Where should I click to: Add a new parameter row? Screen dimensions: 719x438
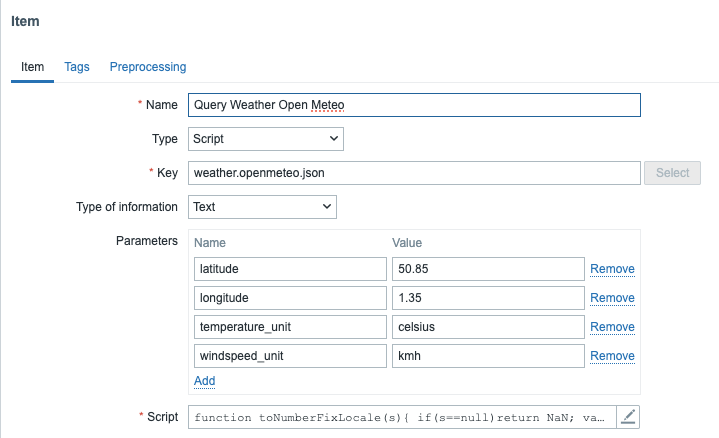pos(204,381)
